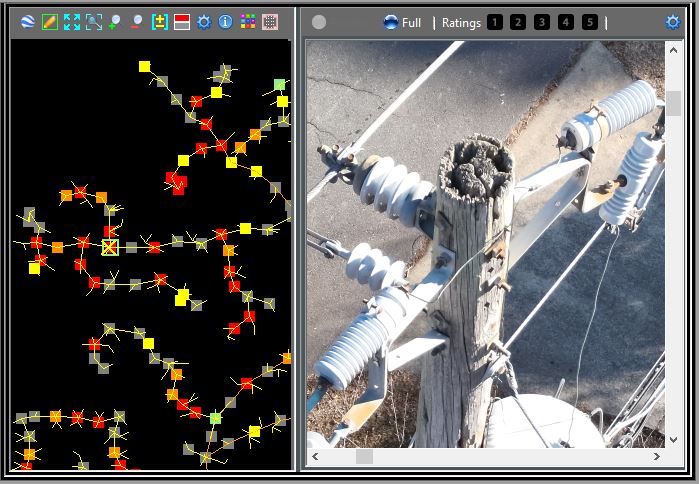Select the highlighted pole marker with X on map

click(x=110, y=246)
